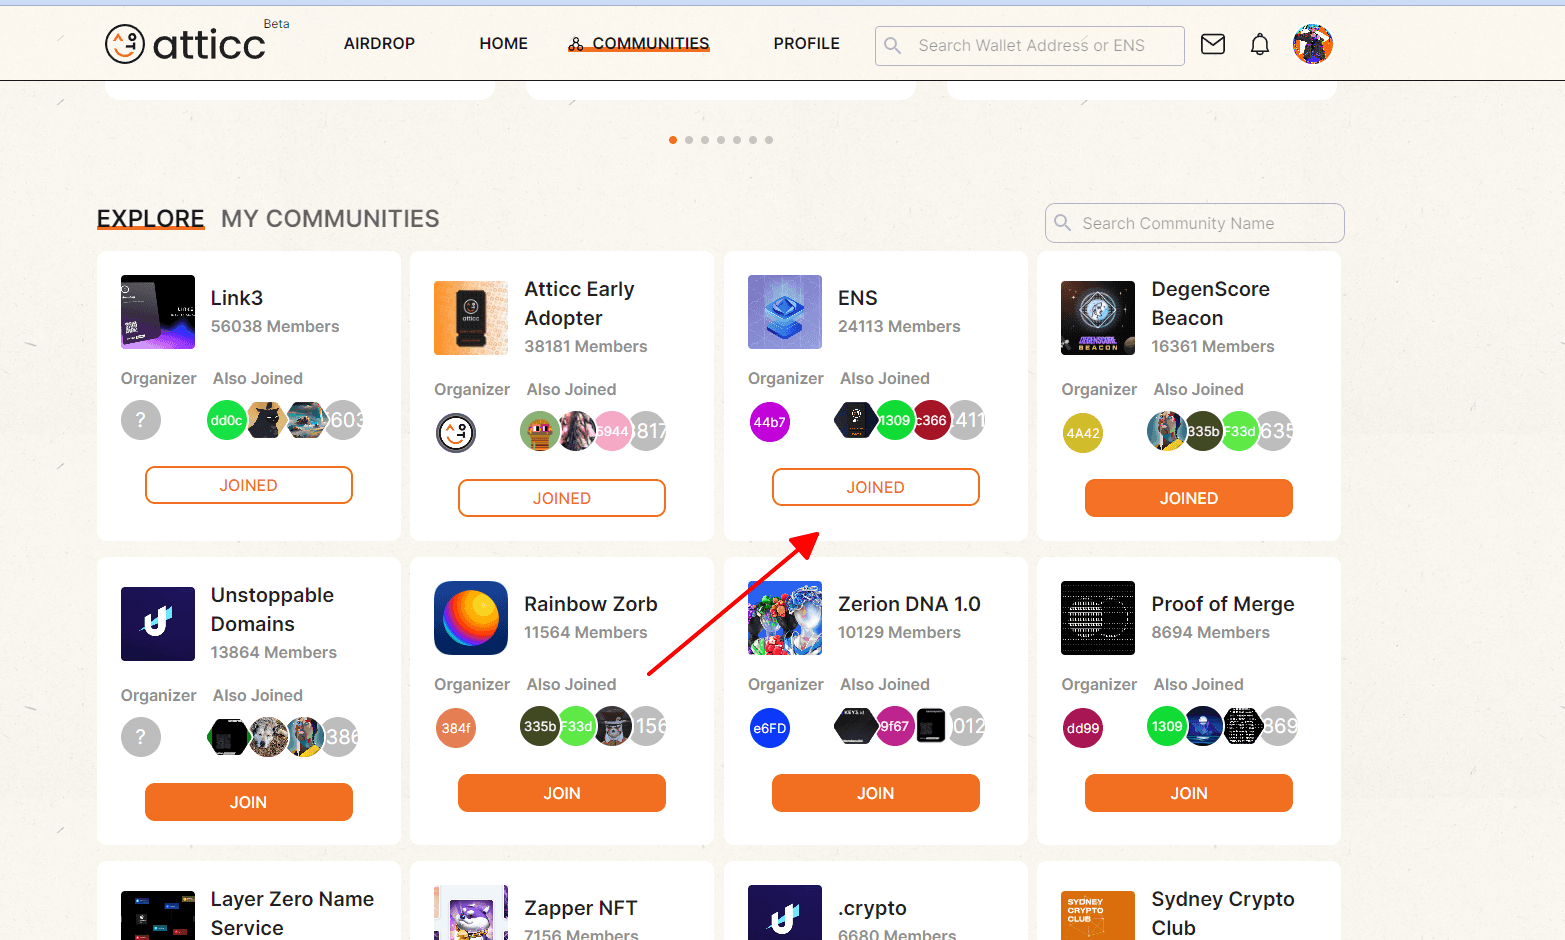Click 335b member avatar in Rainbow Zorb
Image resolution: width=1565 pixels, height=940 pixels.
pos(540,726)
